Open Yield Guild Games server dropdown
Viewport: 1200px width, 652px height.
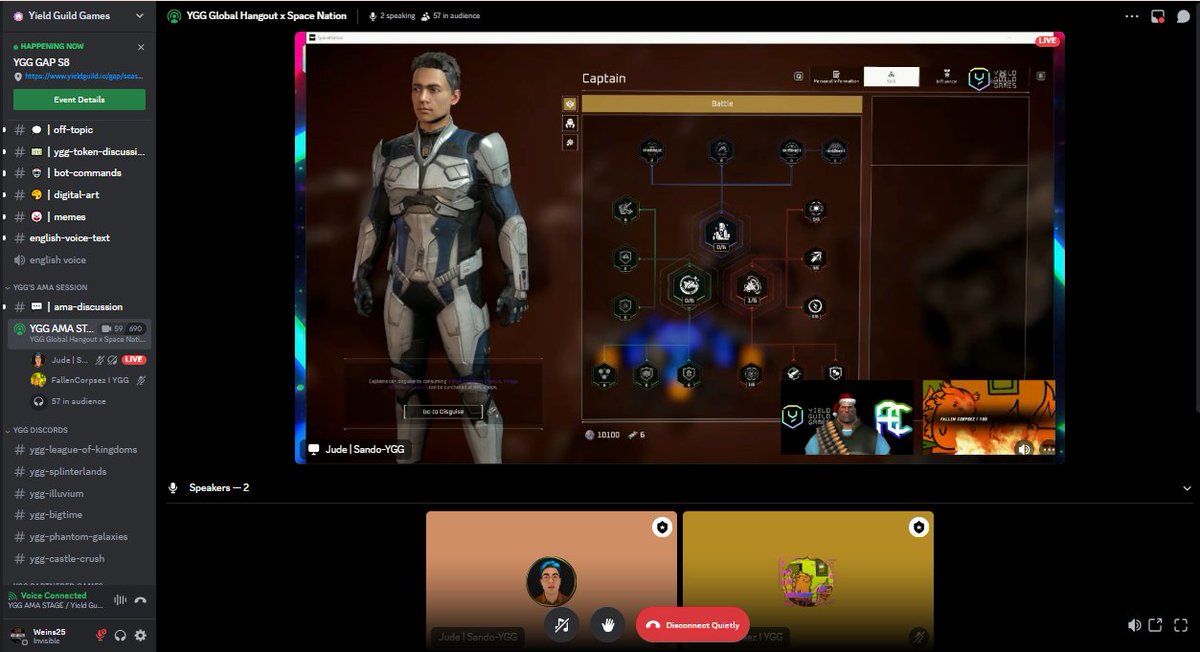[78, 16]
